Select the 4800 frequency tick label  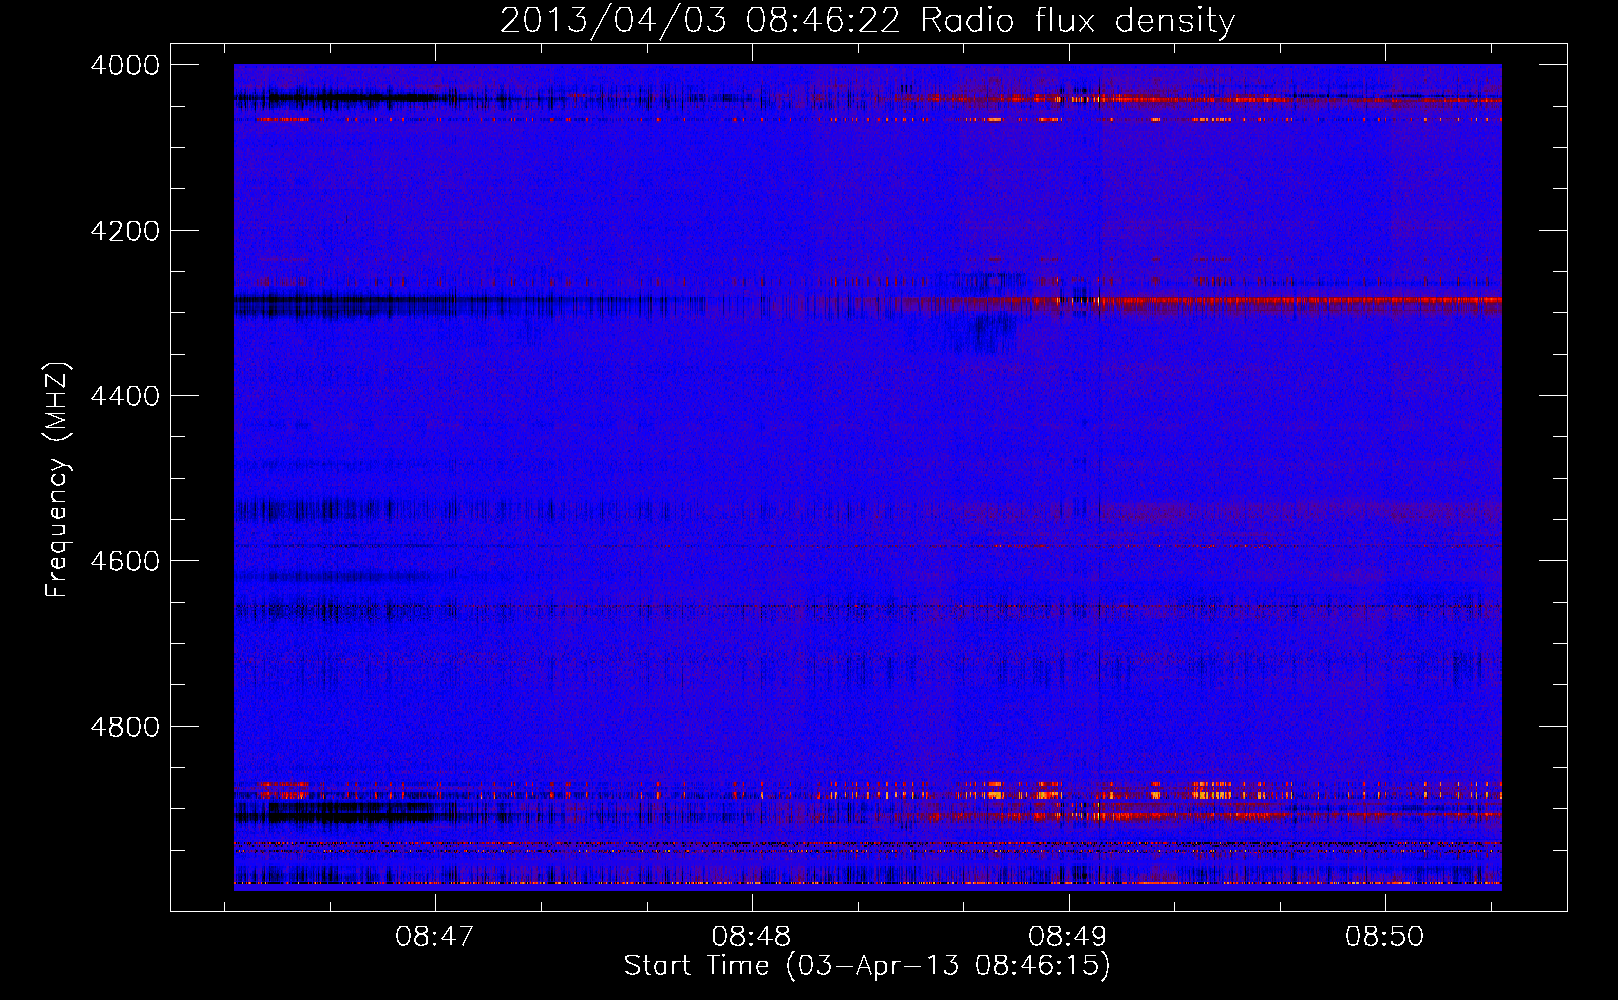click(x=125, y=726)
